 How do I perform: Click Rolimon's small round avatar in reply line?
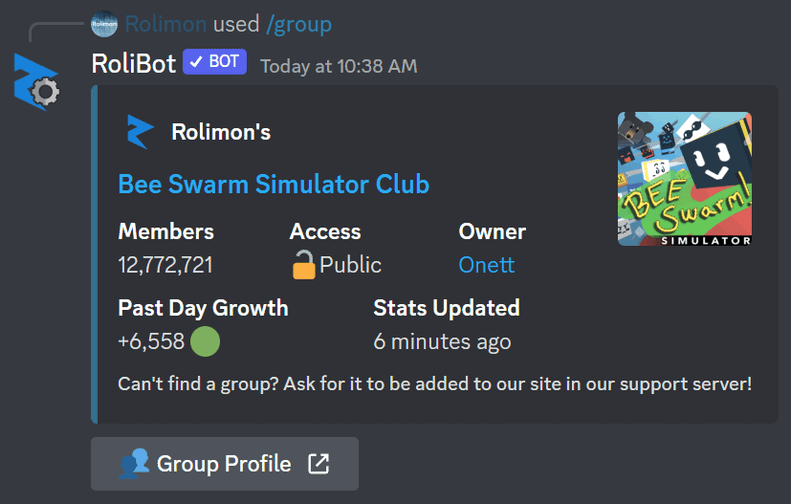click(x=104, y=24)
